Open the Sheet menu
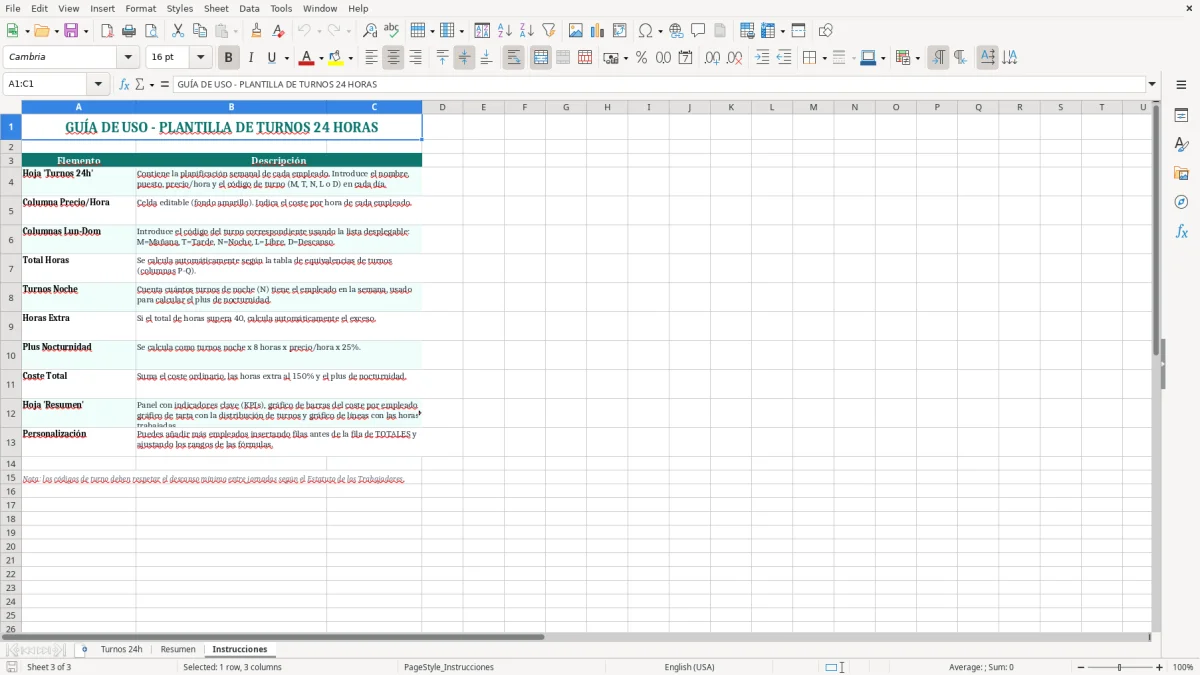The width and height of the screenshot is (1200, 675). (x=216, y=8)
